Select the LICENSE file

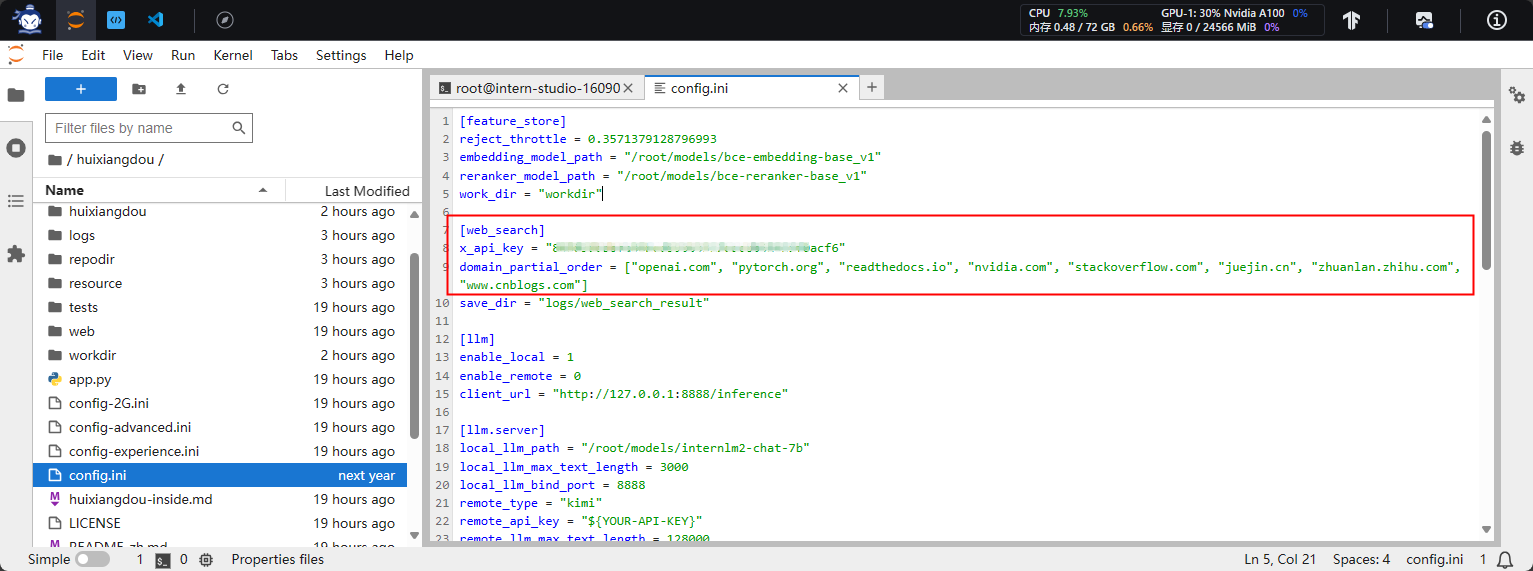[x=220, y=523]
